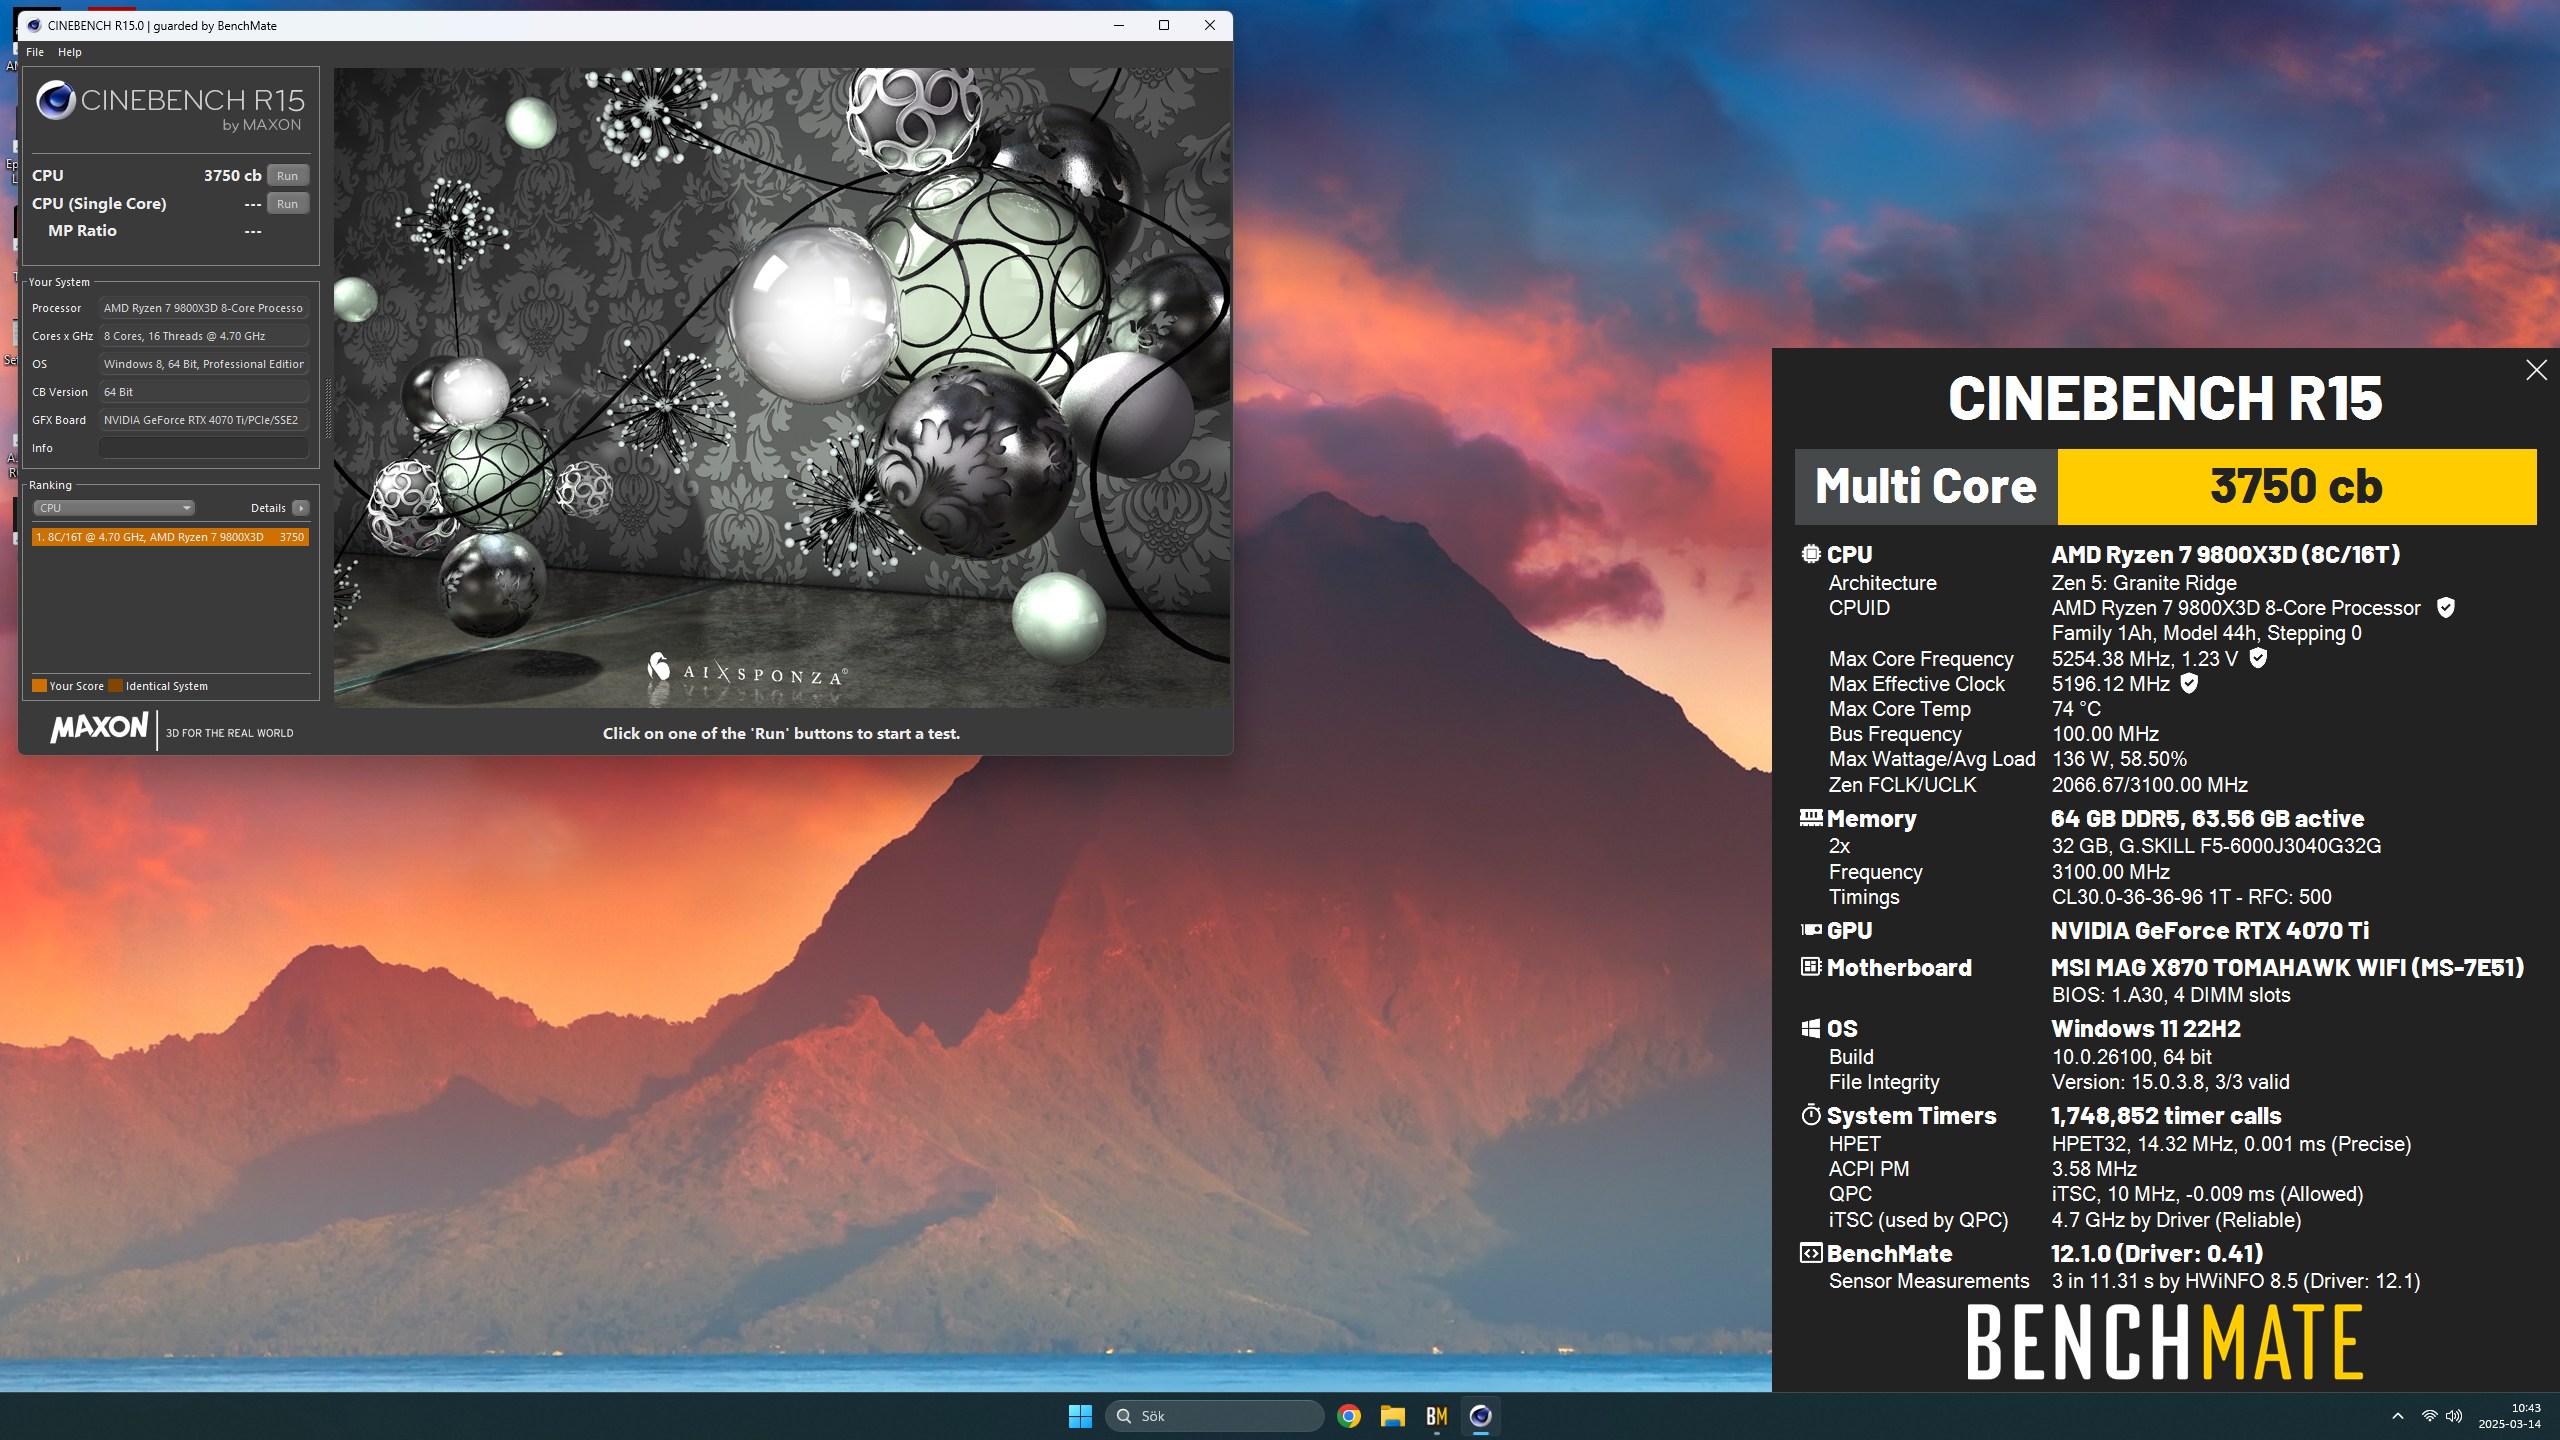Click the System Timers stopwatch icon
The width and height of the screenshot is (2560, 1440).
pos(1810,1115)
